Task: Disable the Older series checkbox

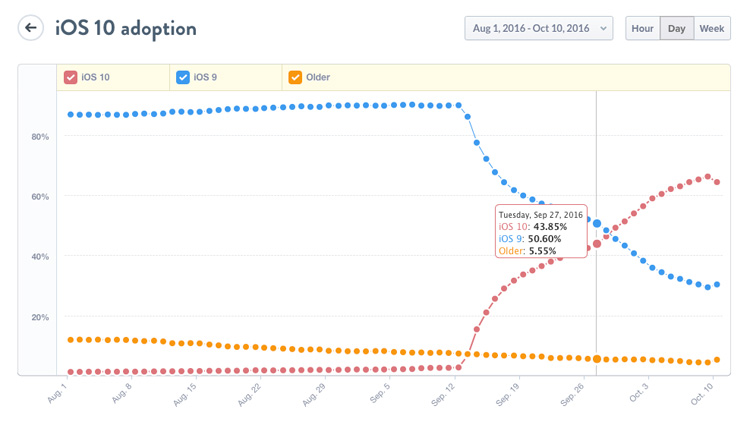Action: [x=295, y=77]
